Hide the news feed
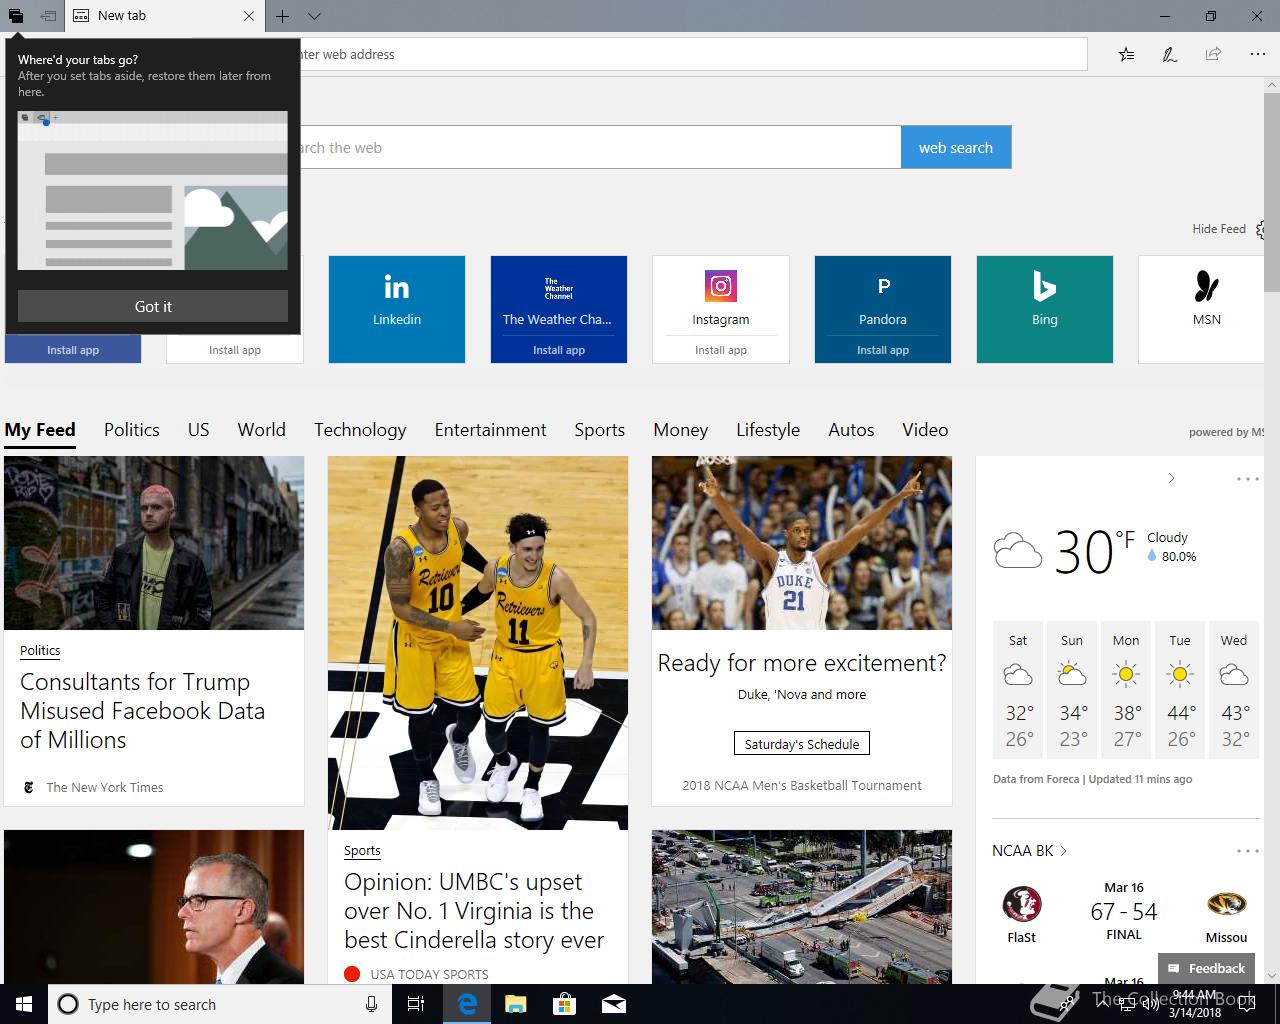Image resolution: width=1280 pixels, height=1024 pixels. 1218,229
